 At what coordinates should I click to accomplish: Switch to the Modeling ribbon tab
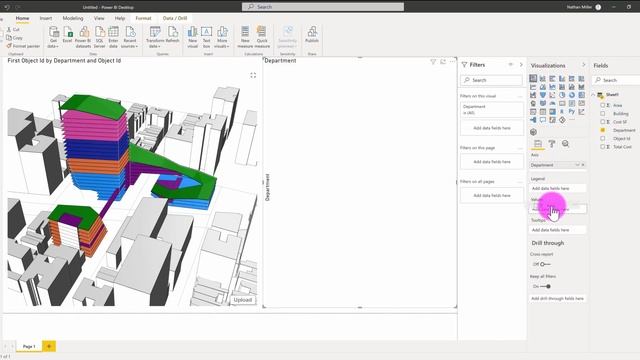pos(73,18)
